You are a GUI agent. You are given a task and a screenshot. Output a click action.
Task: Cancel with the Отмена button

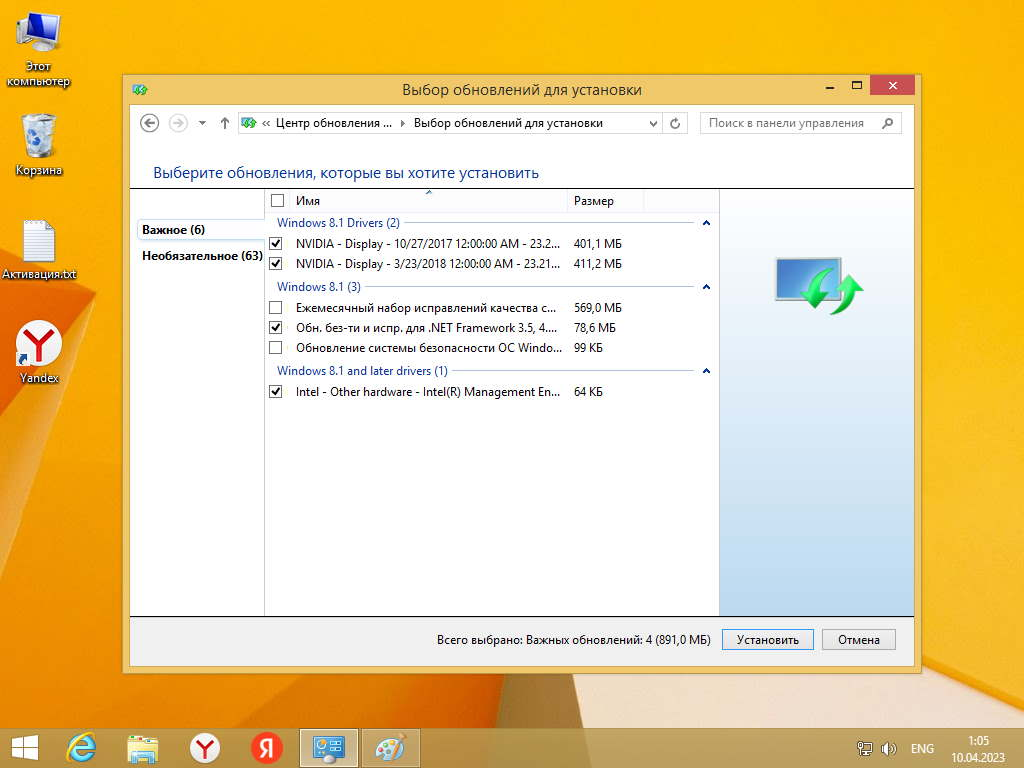click(x=858, y=639)
